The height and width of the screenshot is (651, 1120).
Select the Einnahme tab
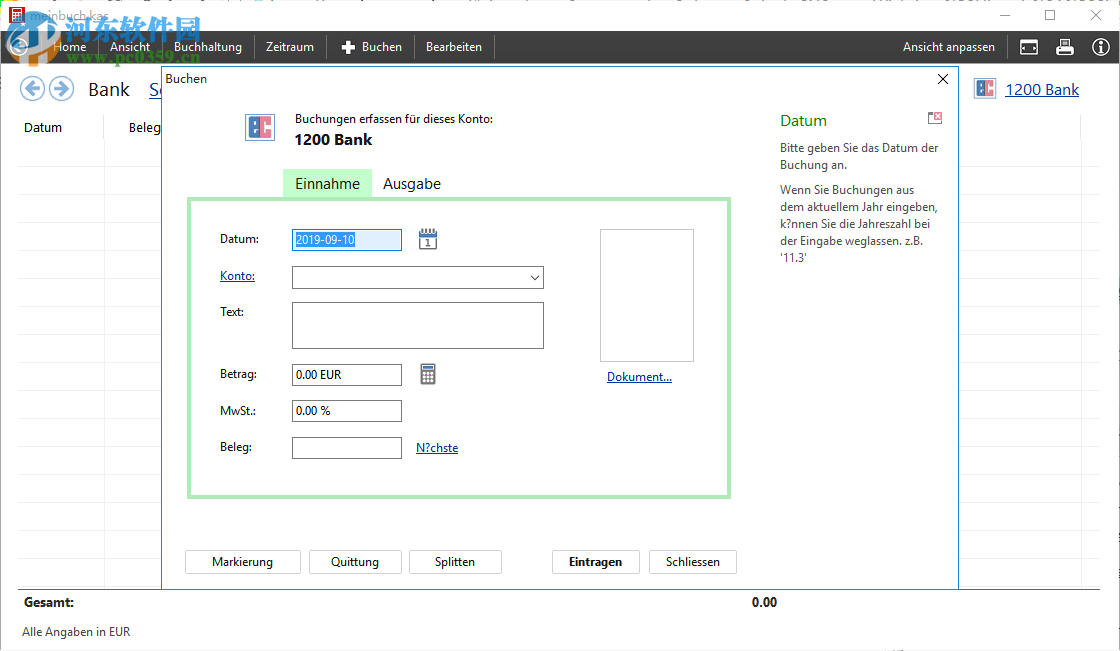[327, 184]
